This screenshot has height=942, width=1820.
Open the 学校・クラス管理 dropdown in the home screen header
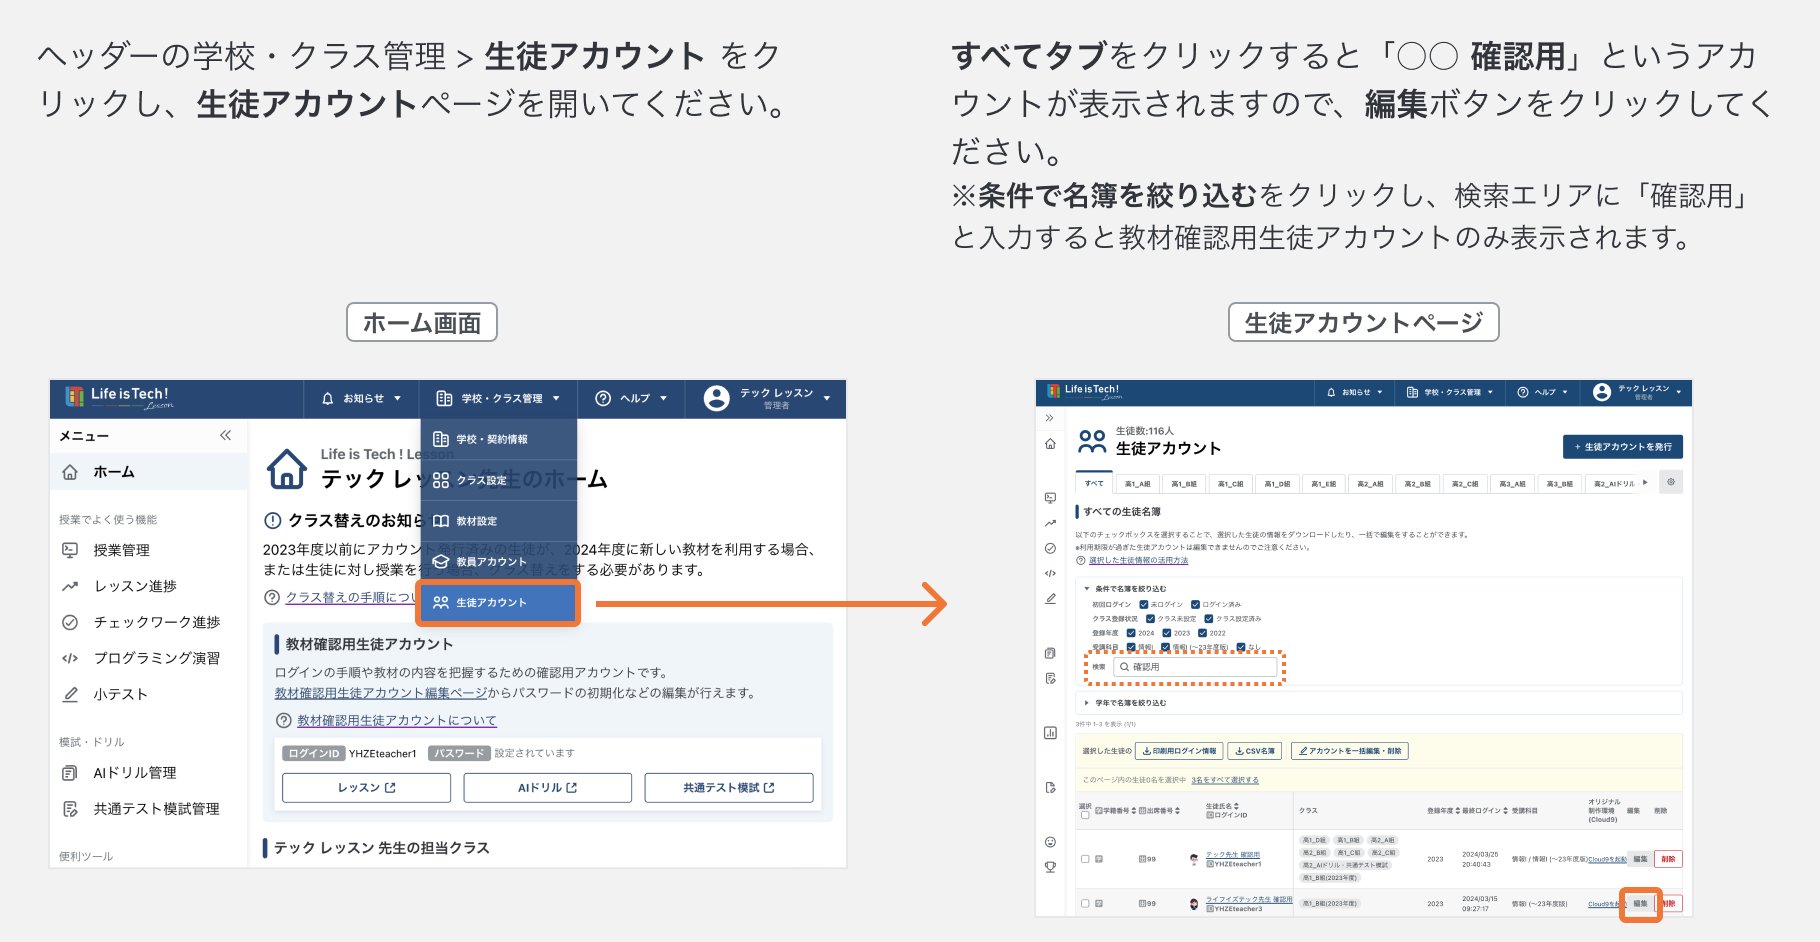[498, 398]
